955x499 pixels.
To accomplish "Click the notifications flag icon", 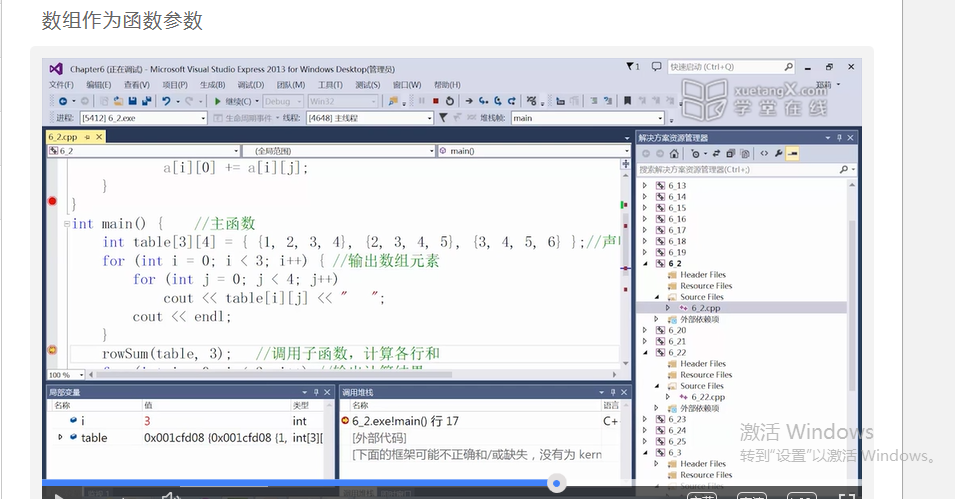I will 630,66.
